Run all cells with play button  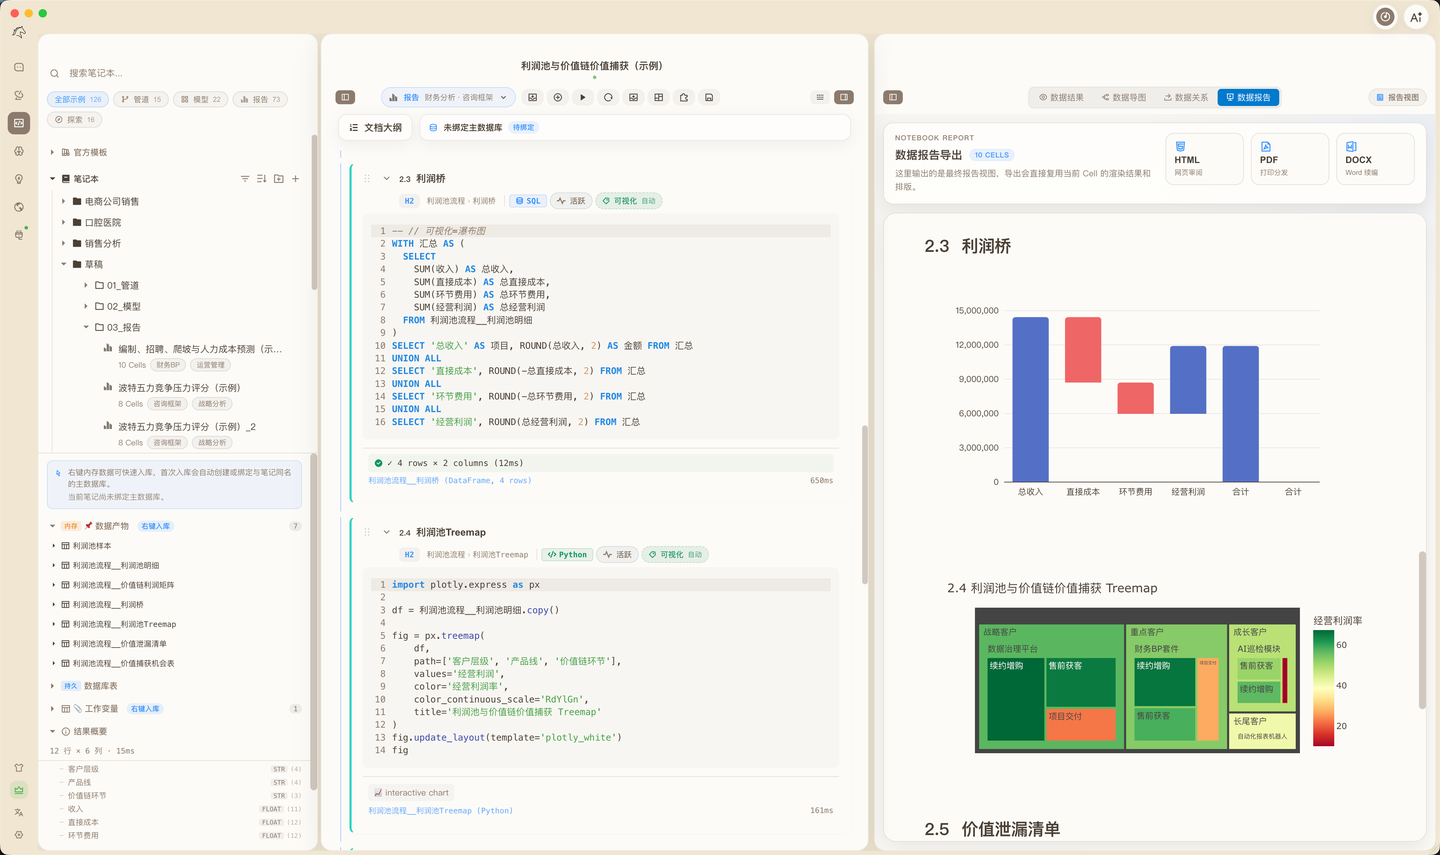tap(583, 97)
